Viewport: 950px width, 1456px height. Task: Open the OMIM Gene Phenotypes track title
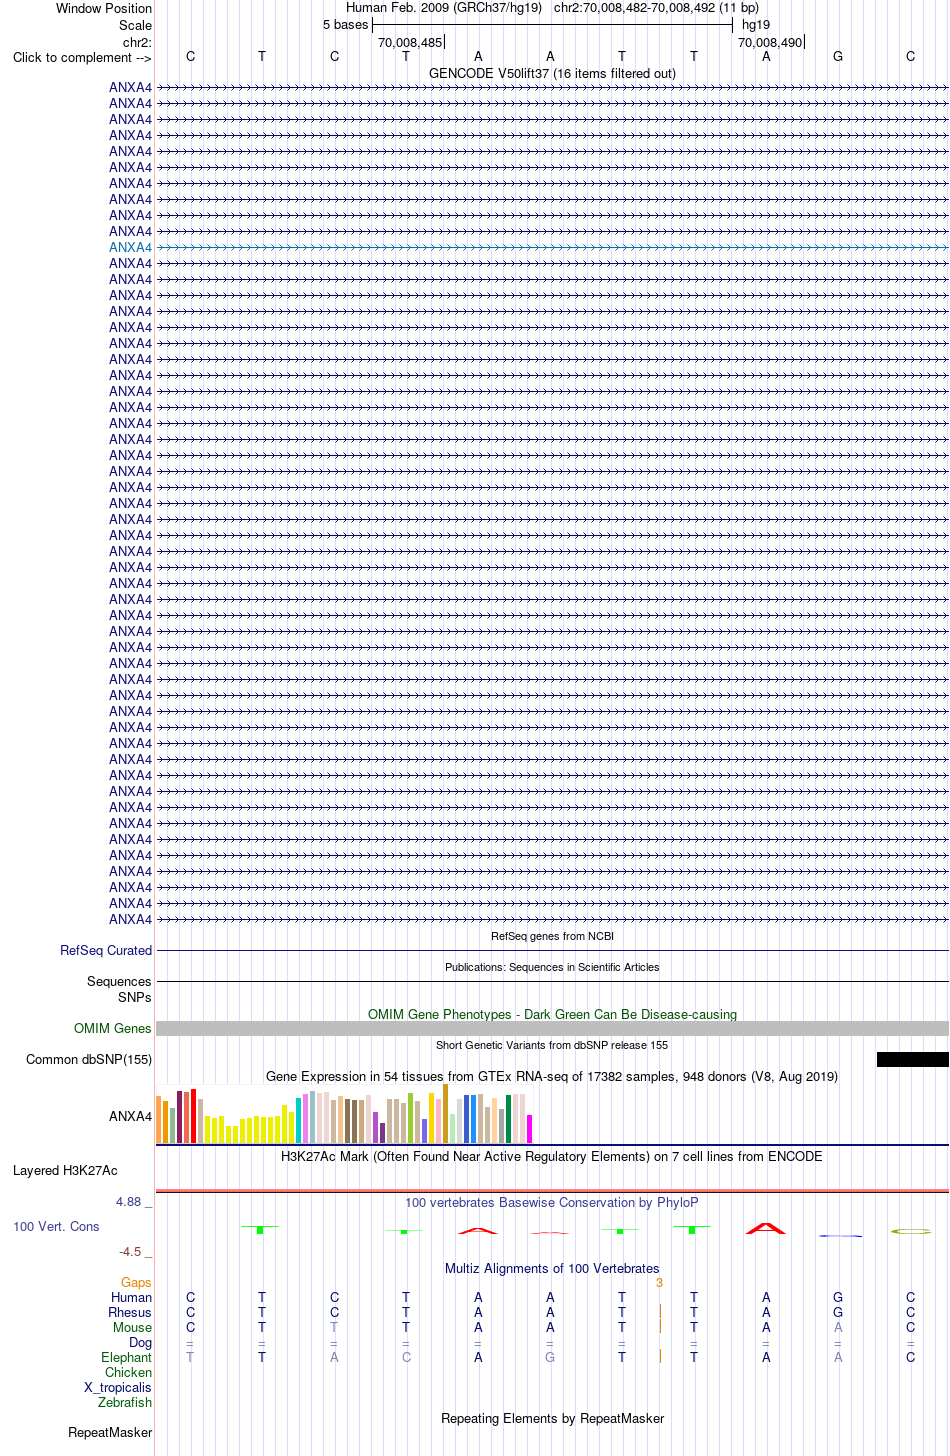(552, 1014)
